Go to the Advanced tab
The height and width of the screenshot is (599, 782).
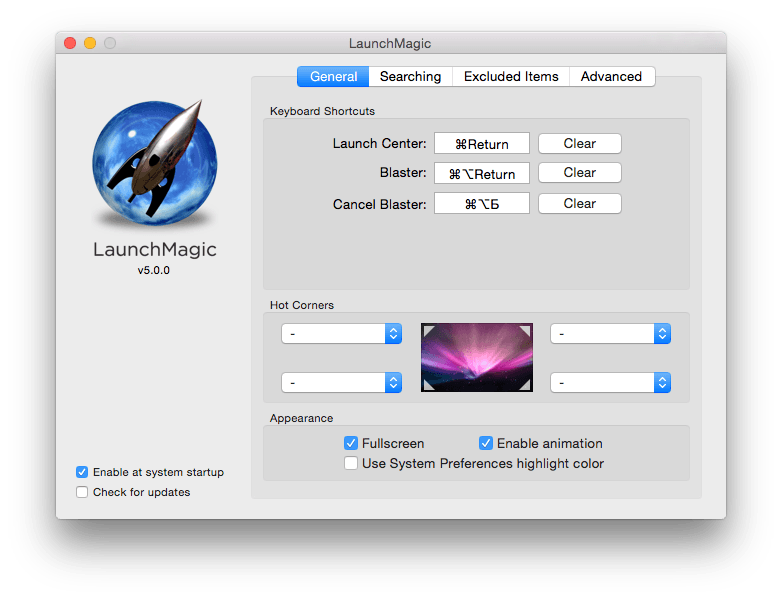pos(611,76)
